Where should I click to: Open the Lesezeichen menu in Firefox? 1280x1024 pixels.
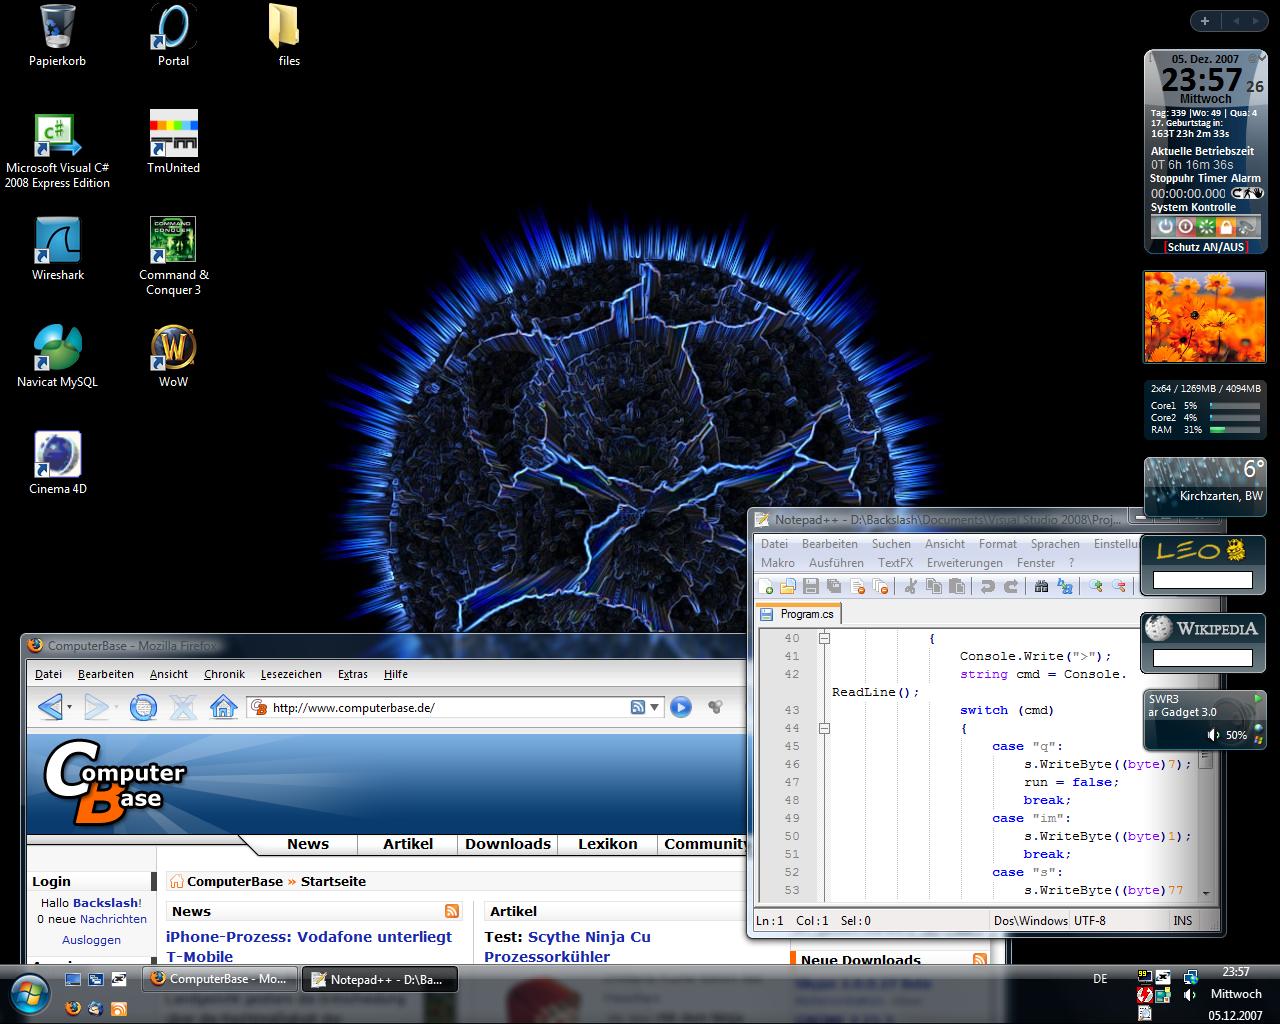tap(291, 674)
